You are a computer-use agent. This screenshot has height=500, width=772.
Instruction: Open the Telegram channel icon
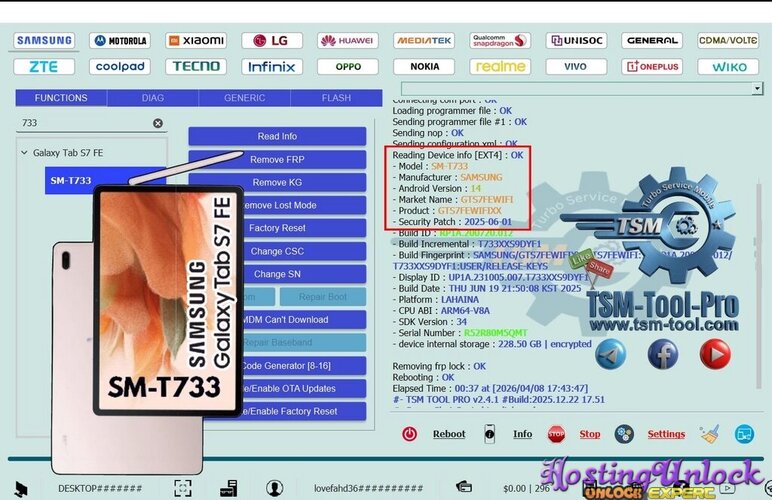coord(611,354)
